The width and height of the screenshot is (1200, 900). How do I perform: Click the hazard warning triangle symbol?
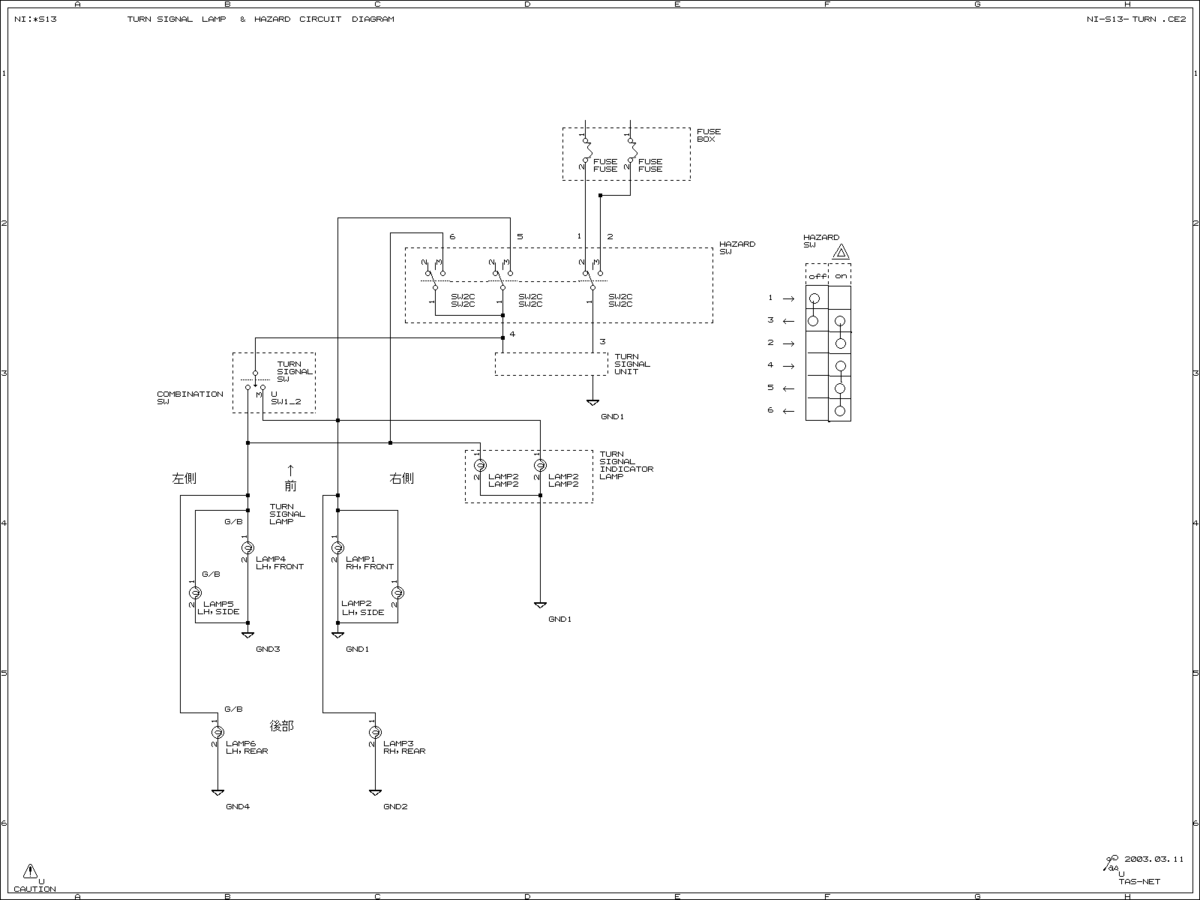coord(841,251)
